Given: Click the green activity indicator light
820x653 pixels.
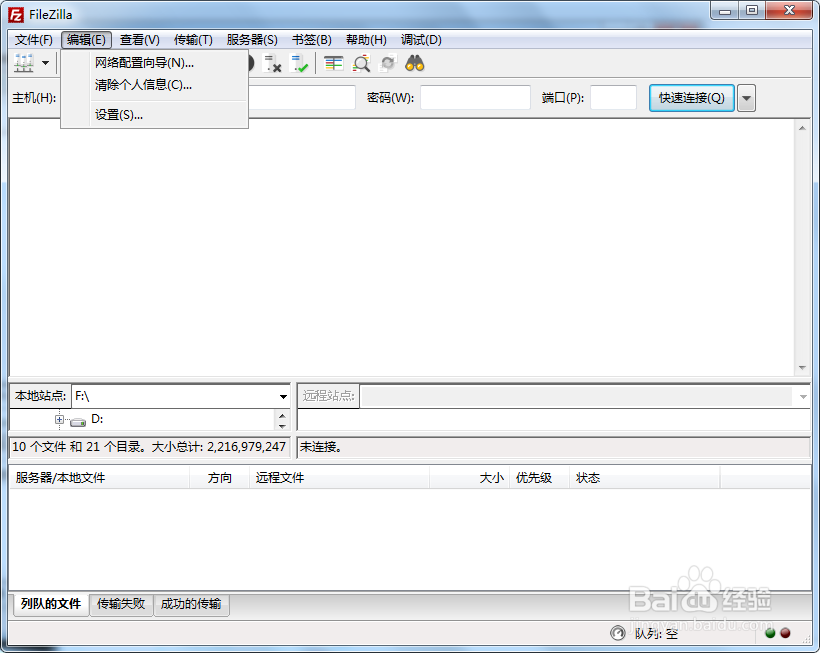Looking at the screenshot, I should (x=770, y=633).
